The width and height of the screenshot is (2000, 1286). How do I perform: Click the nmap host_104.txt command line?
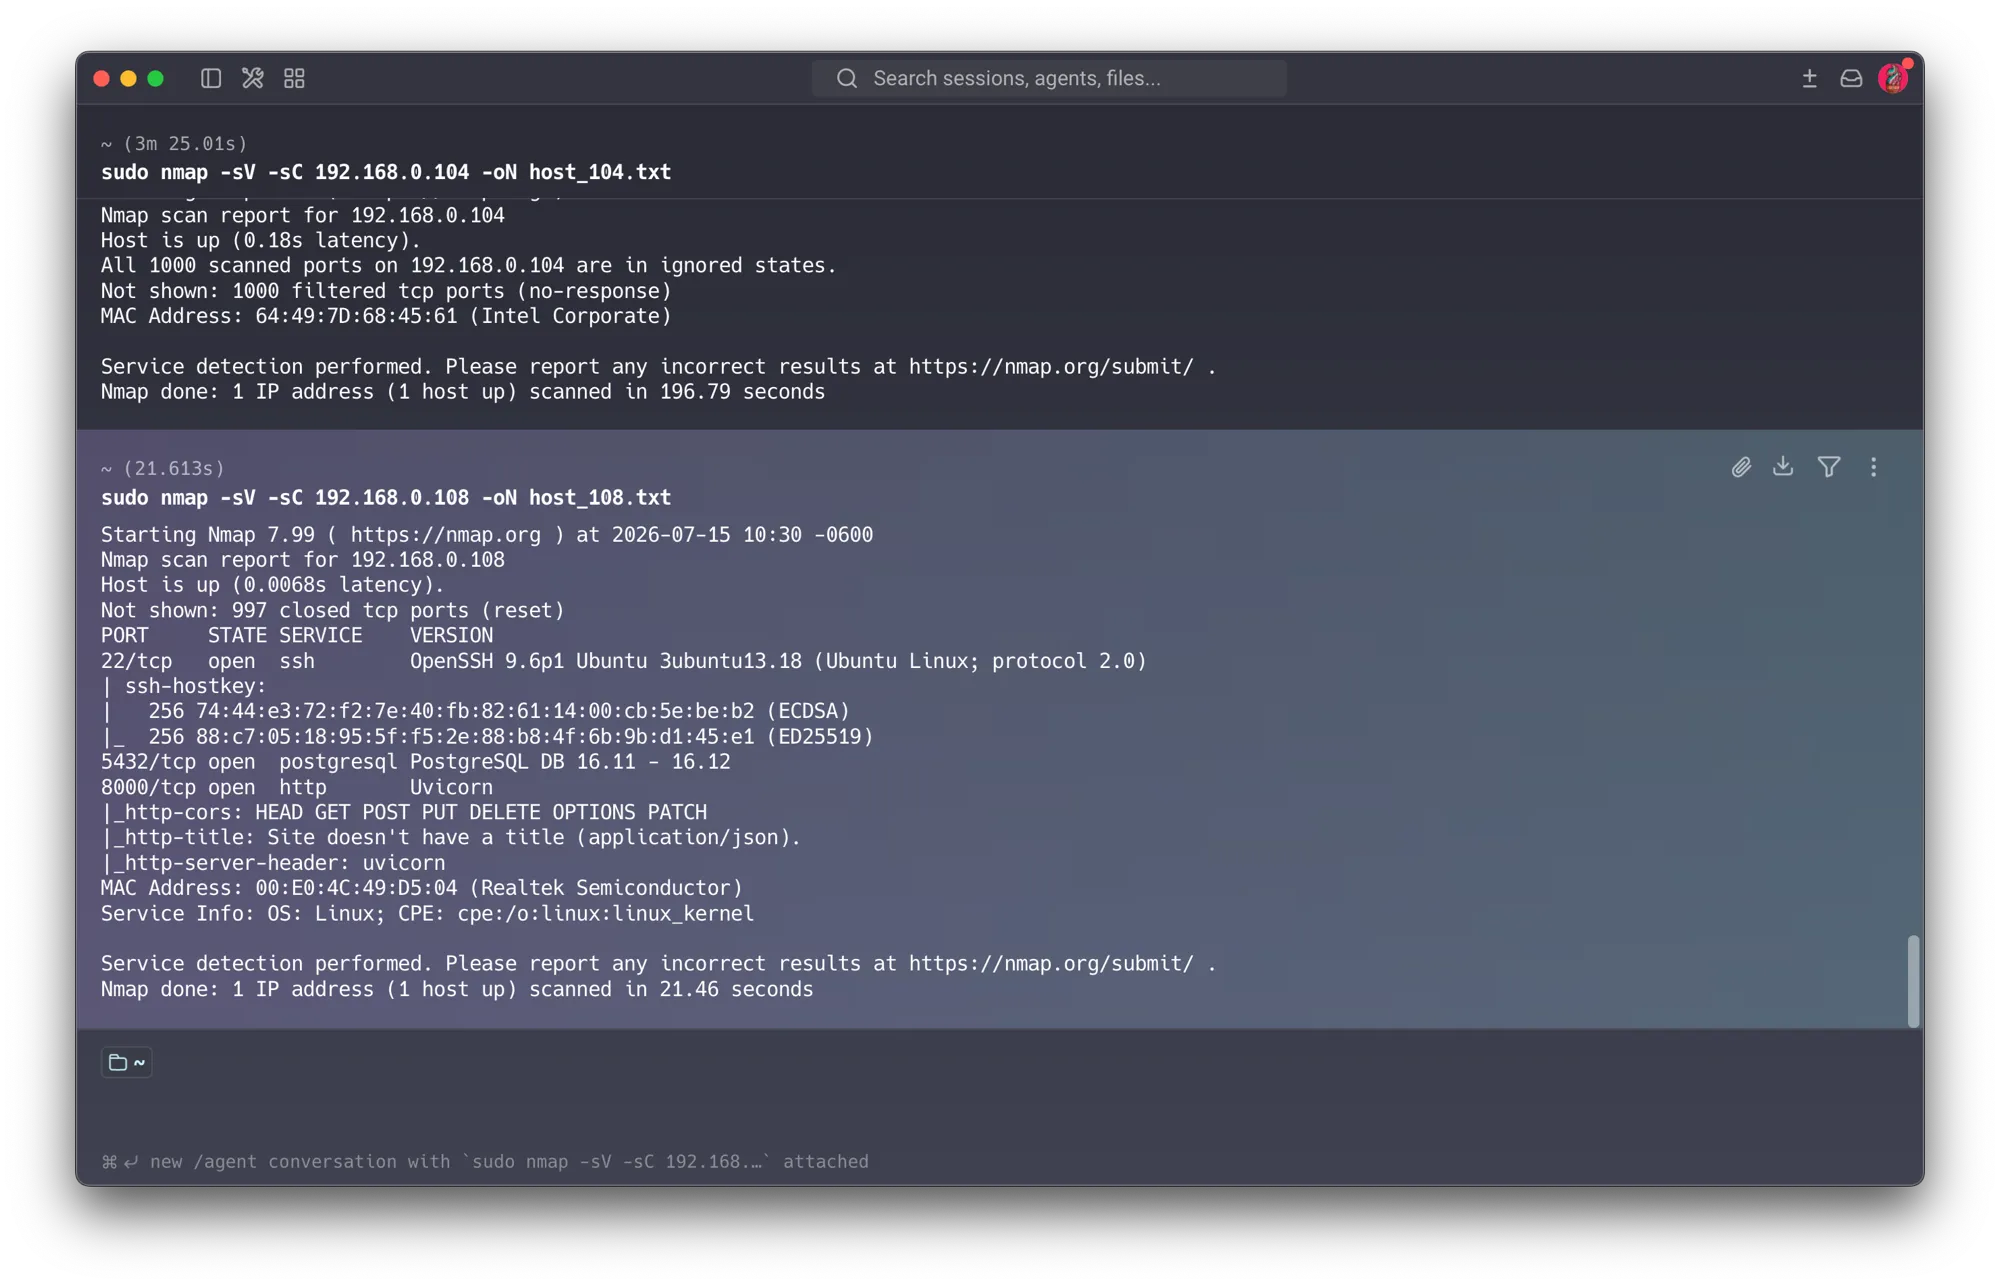386,172
